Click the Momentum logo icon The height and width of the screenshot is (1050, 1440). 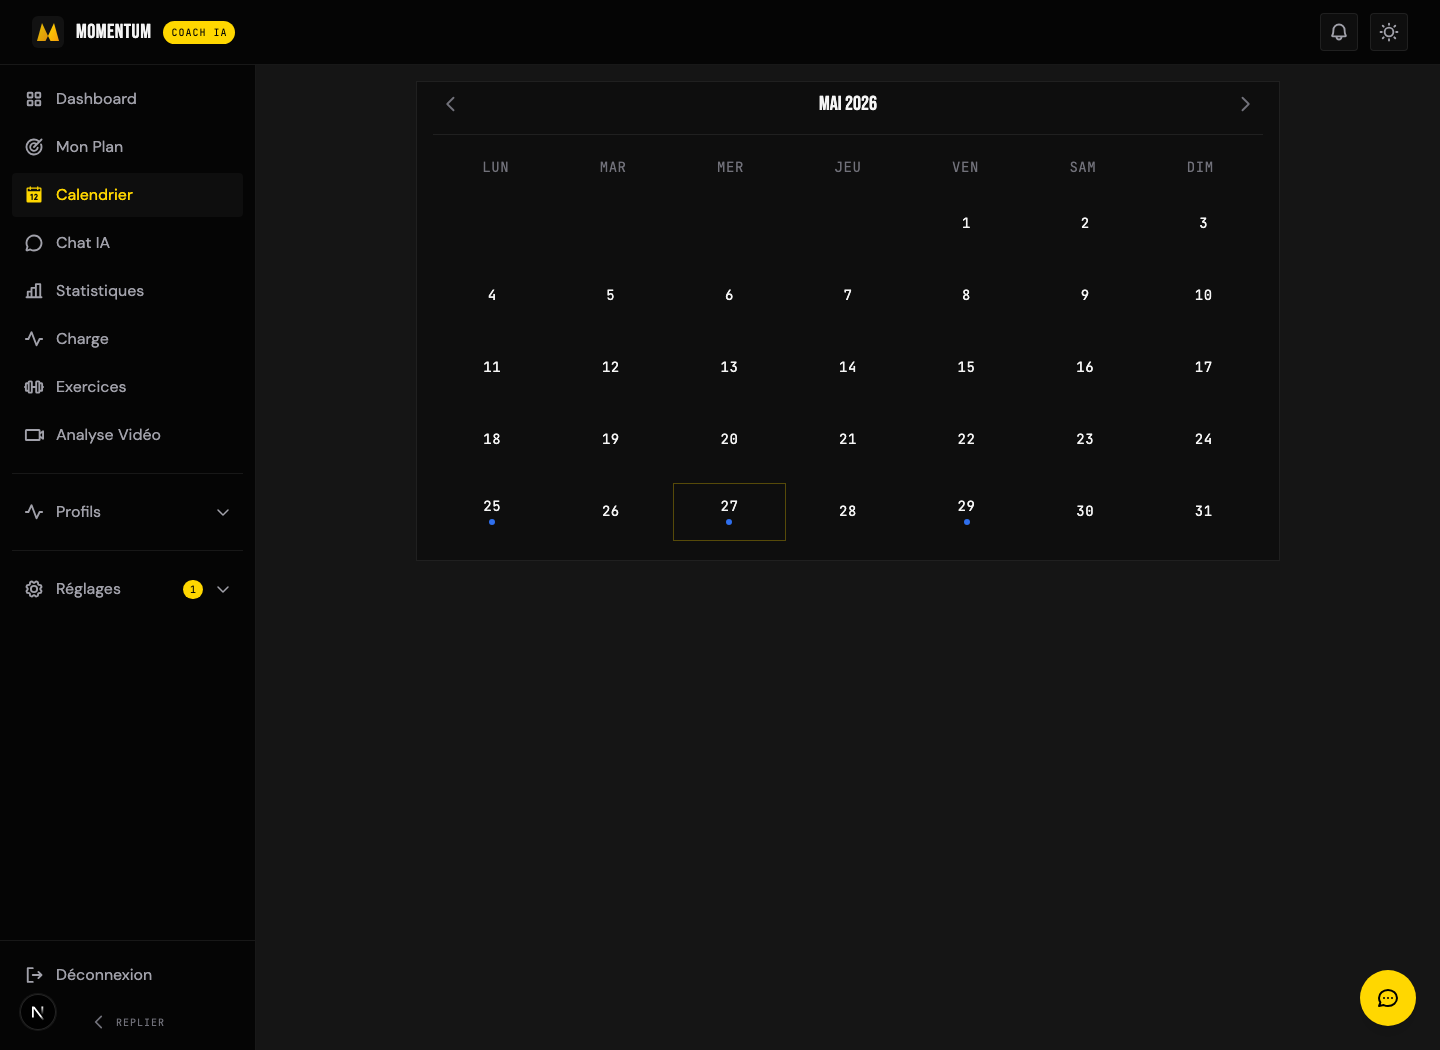(x=48, y=32)
